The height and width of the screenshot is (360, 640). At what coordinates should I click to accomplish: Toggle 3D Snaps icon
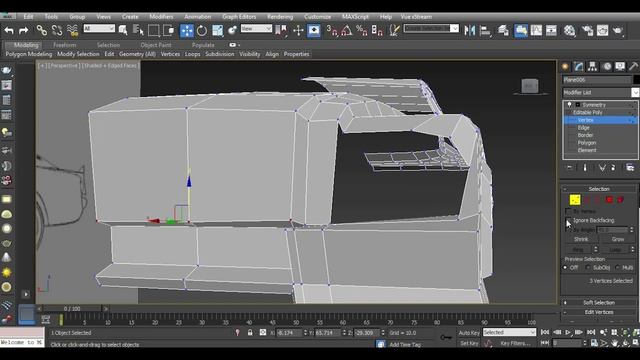point(332,31)
